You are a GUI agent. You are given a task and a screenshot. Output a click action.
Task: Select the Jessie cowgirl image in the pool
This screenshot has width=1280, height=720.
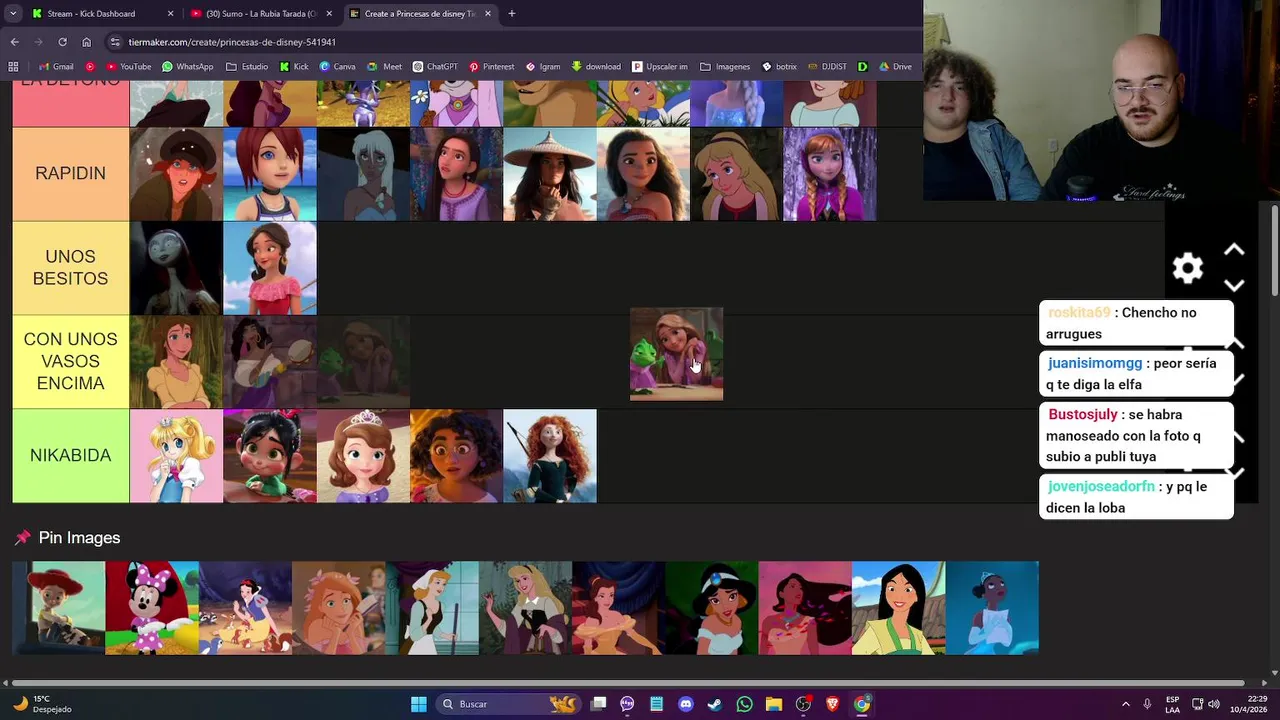point(58,608)
